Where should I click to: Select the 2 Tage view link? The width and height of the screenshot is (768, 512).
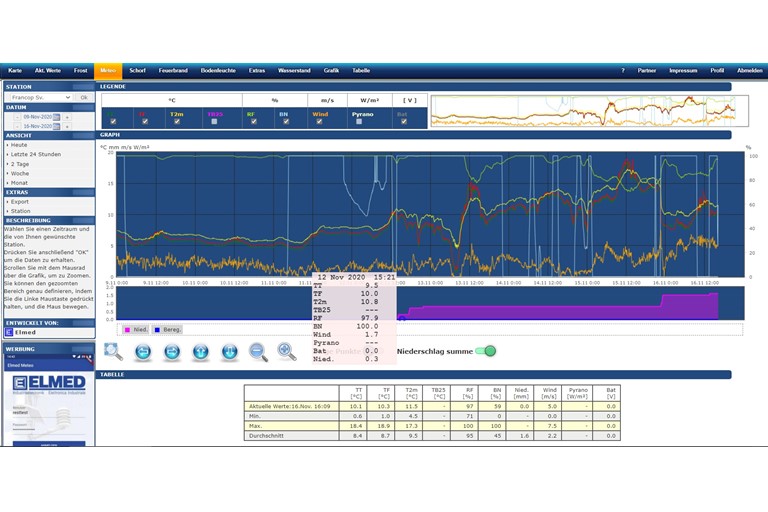[x=20, y=164]
